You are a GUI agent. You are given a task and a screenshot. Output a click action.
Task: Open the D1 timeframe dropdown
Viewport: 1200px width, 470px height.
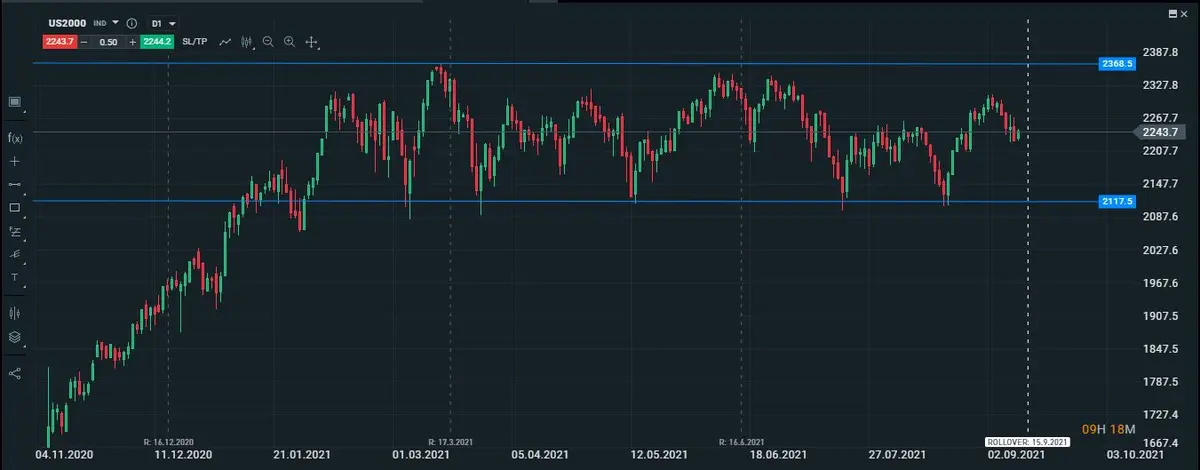coord(163,22)
